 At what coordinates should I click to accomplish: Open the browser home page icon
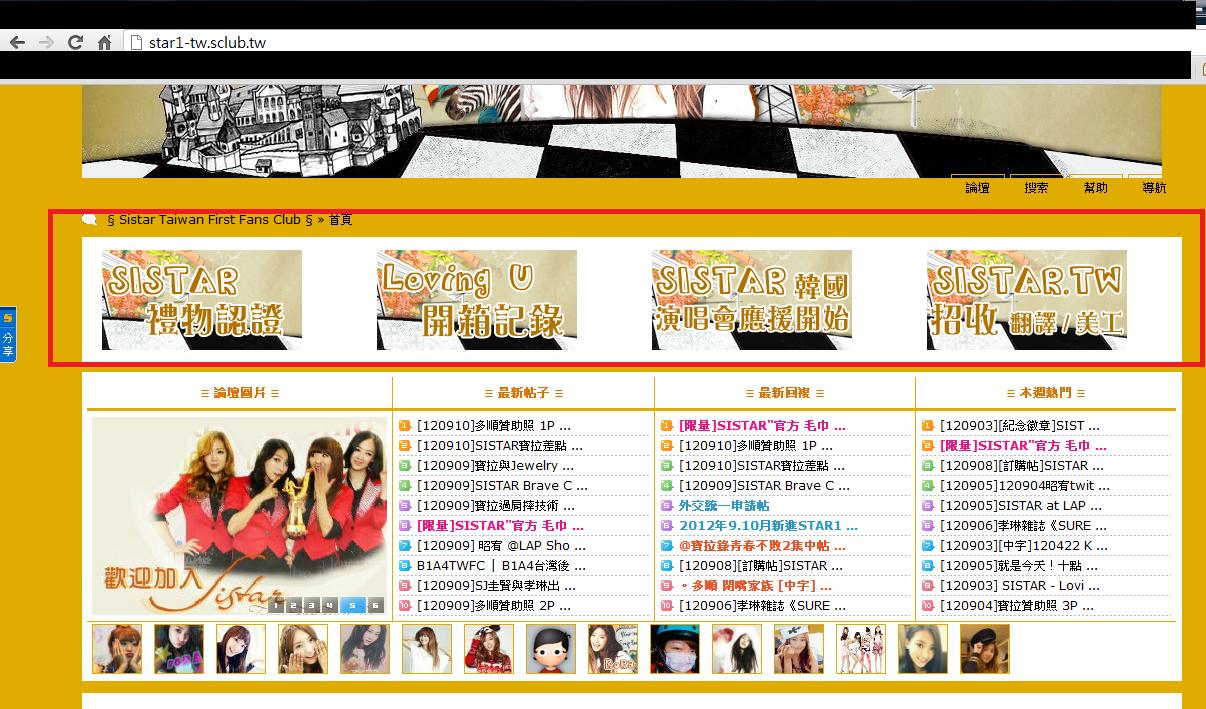[x=104, y=43]
